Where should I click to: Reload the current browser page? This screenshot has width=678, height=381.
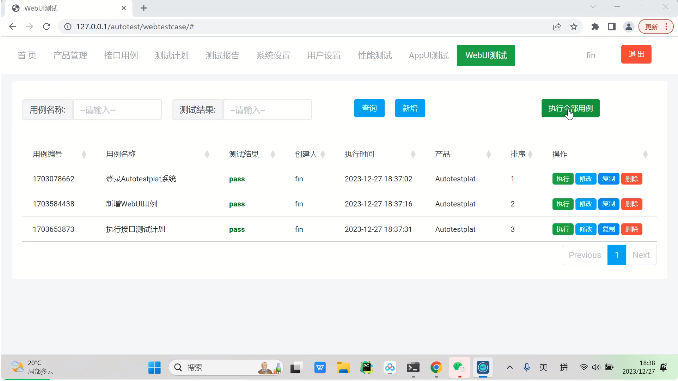(46, 27)
